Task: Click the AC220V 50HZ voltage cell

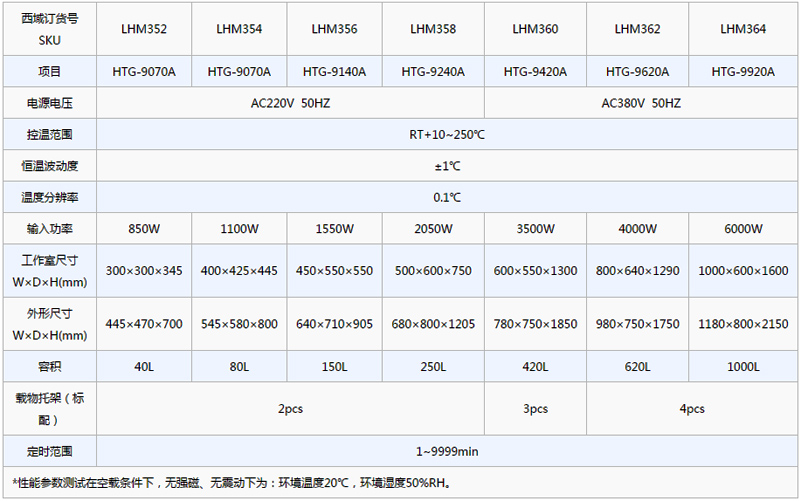Action: point(290,103)
